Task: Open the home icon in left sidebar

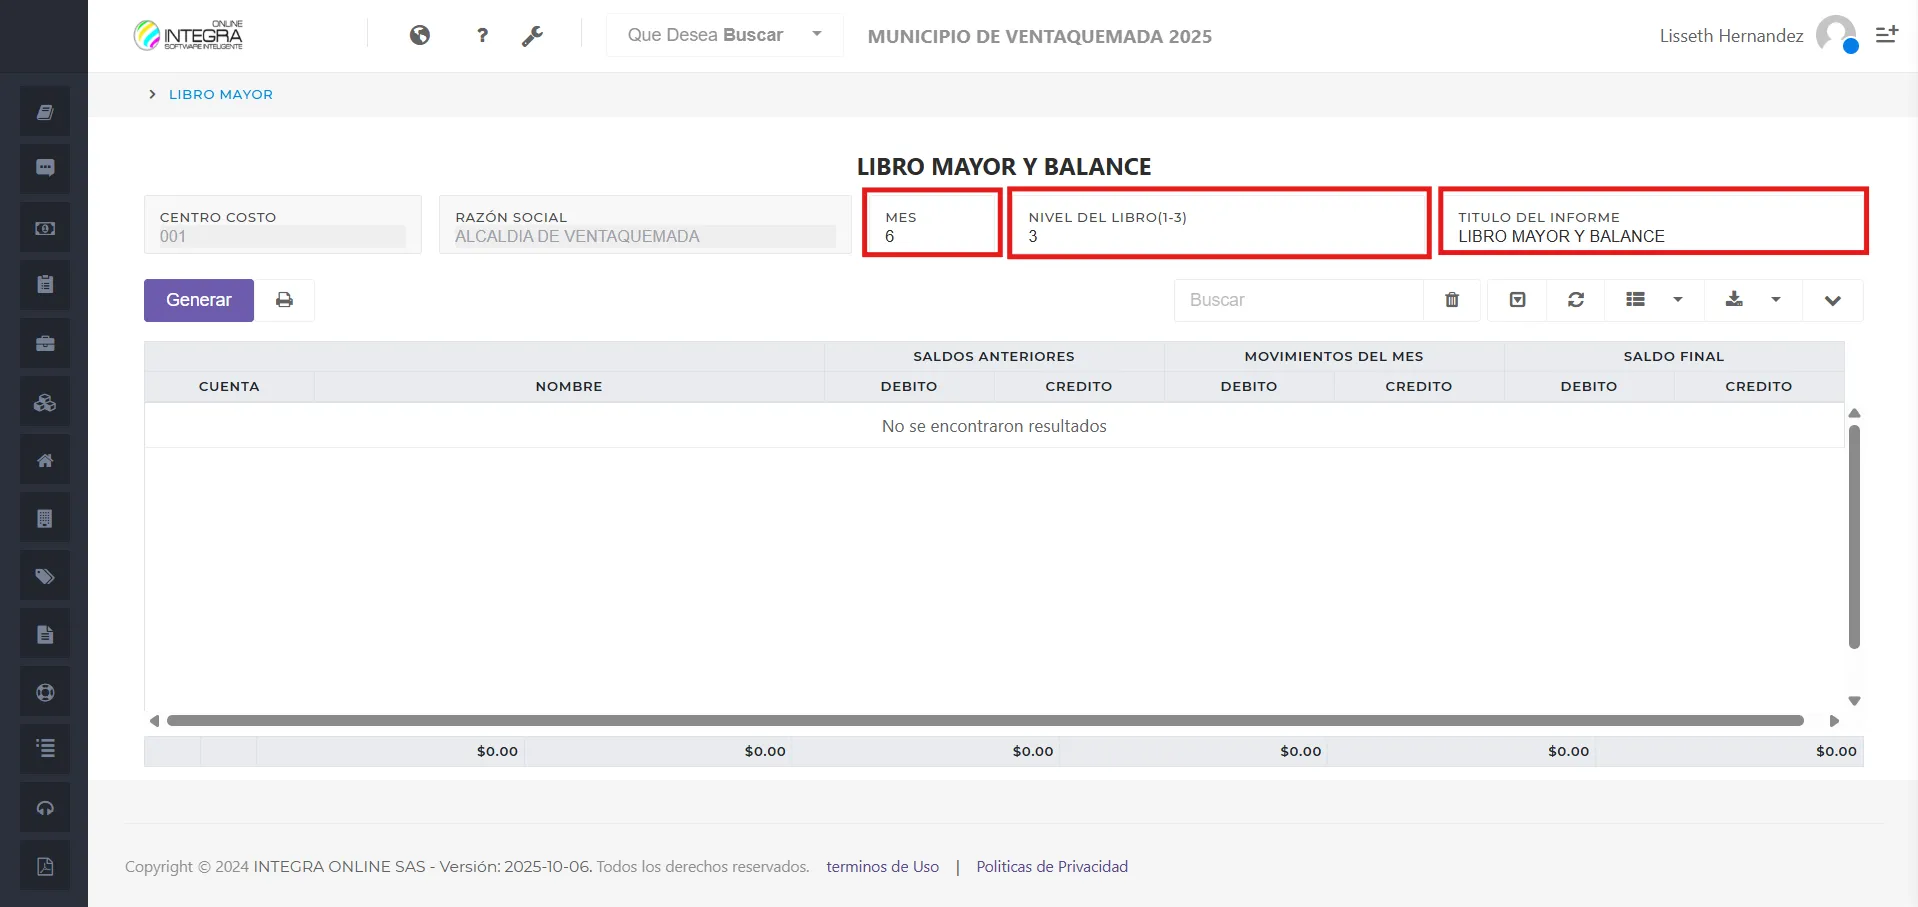Action: click(45, 461)
